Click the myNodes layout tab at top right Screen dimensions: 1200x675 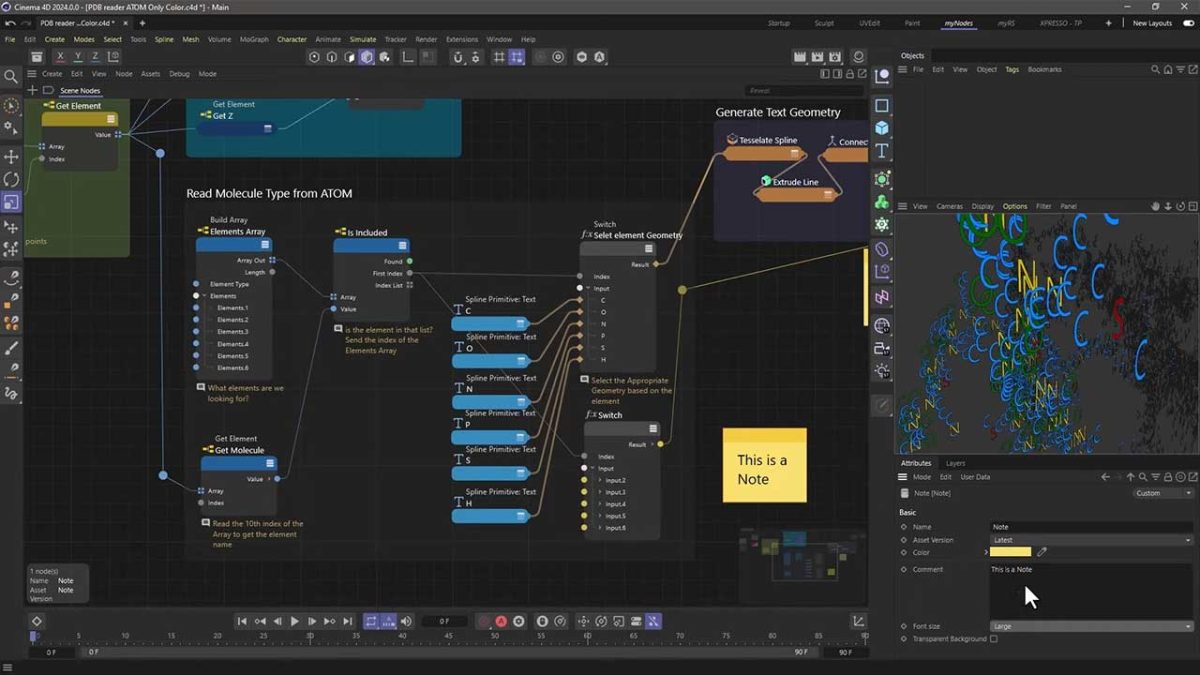click(x=959, y=21)
